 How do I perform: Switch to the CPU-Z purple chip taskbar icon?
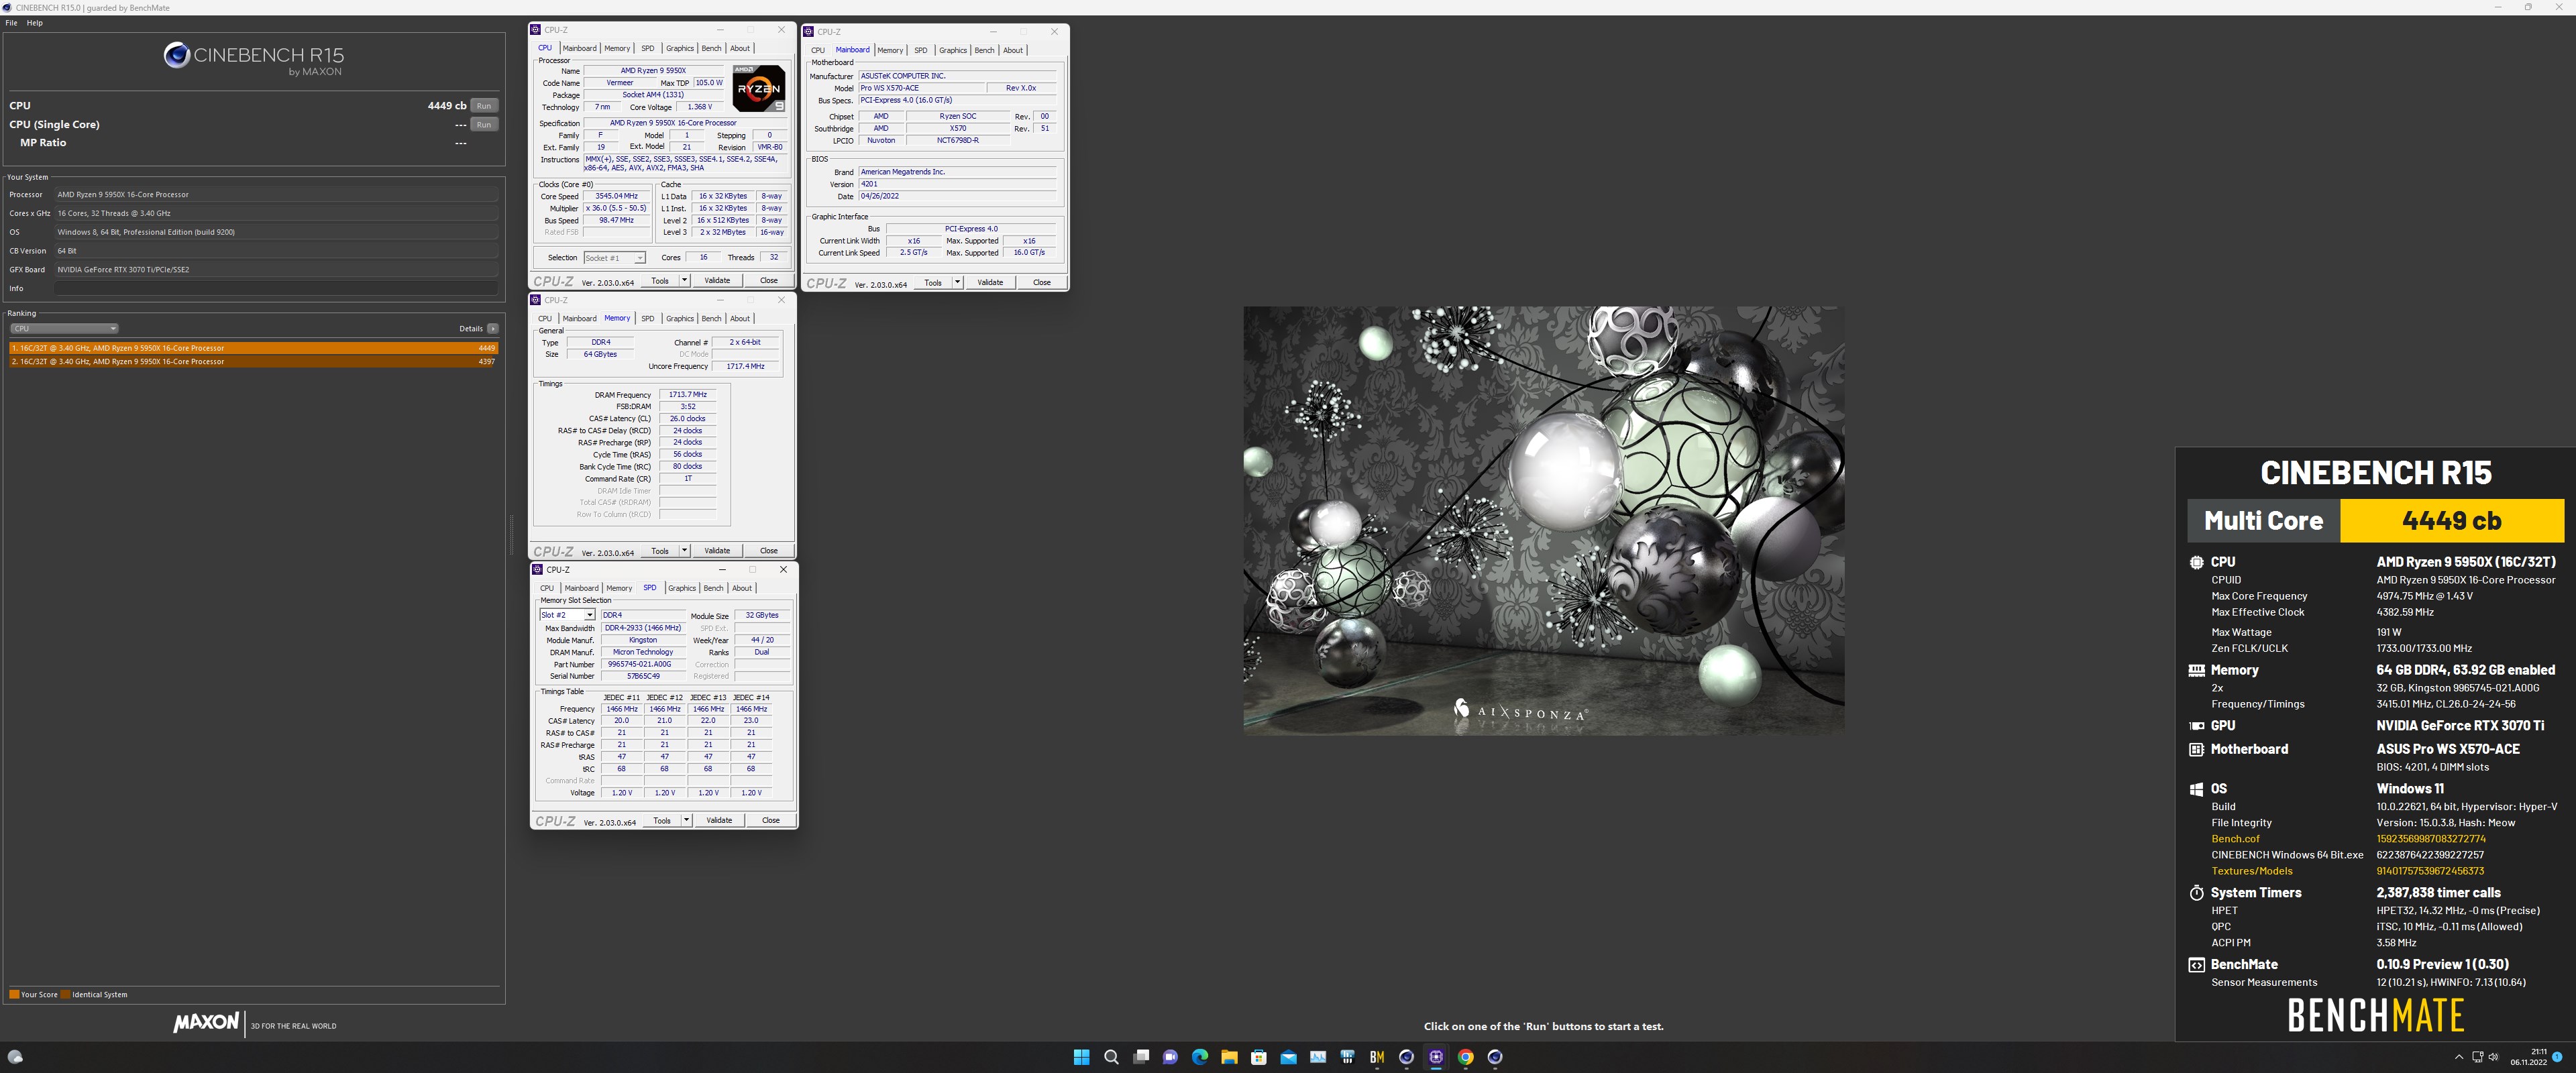tap(1436, 1057)
